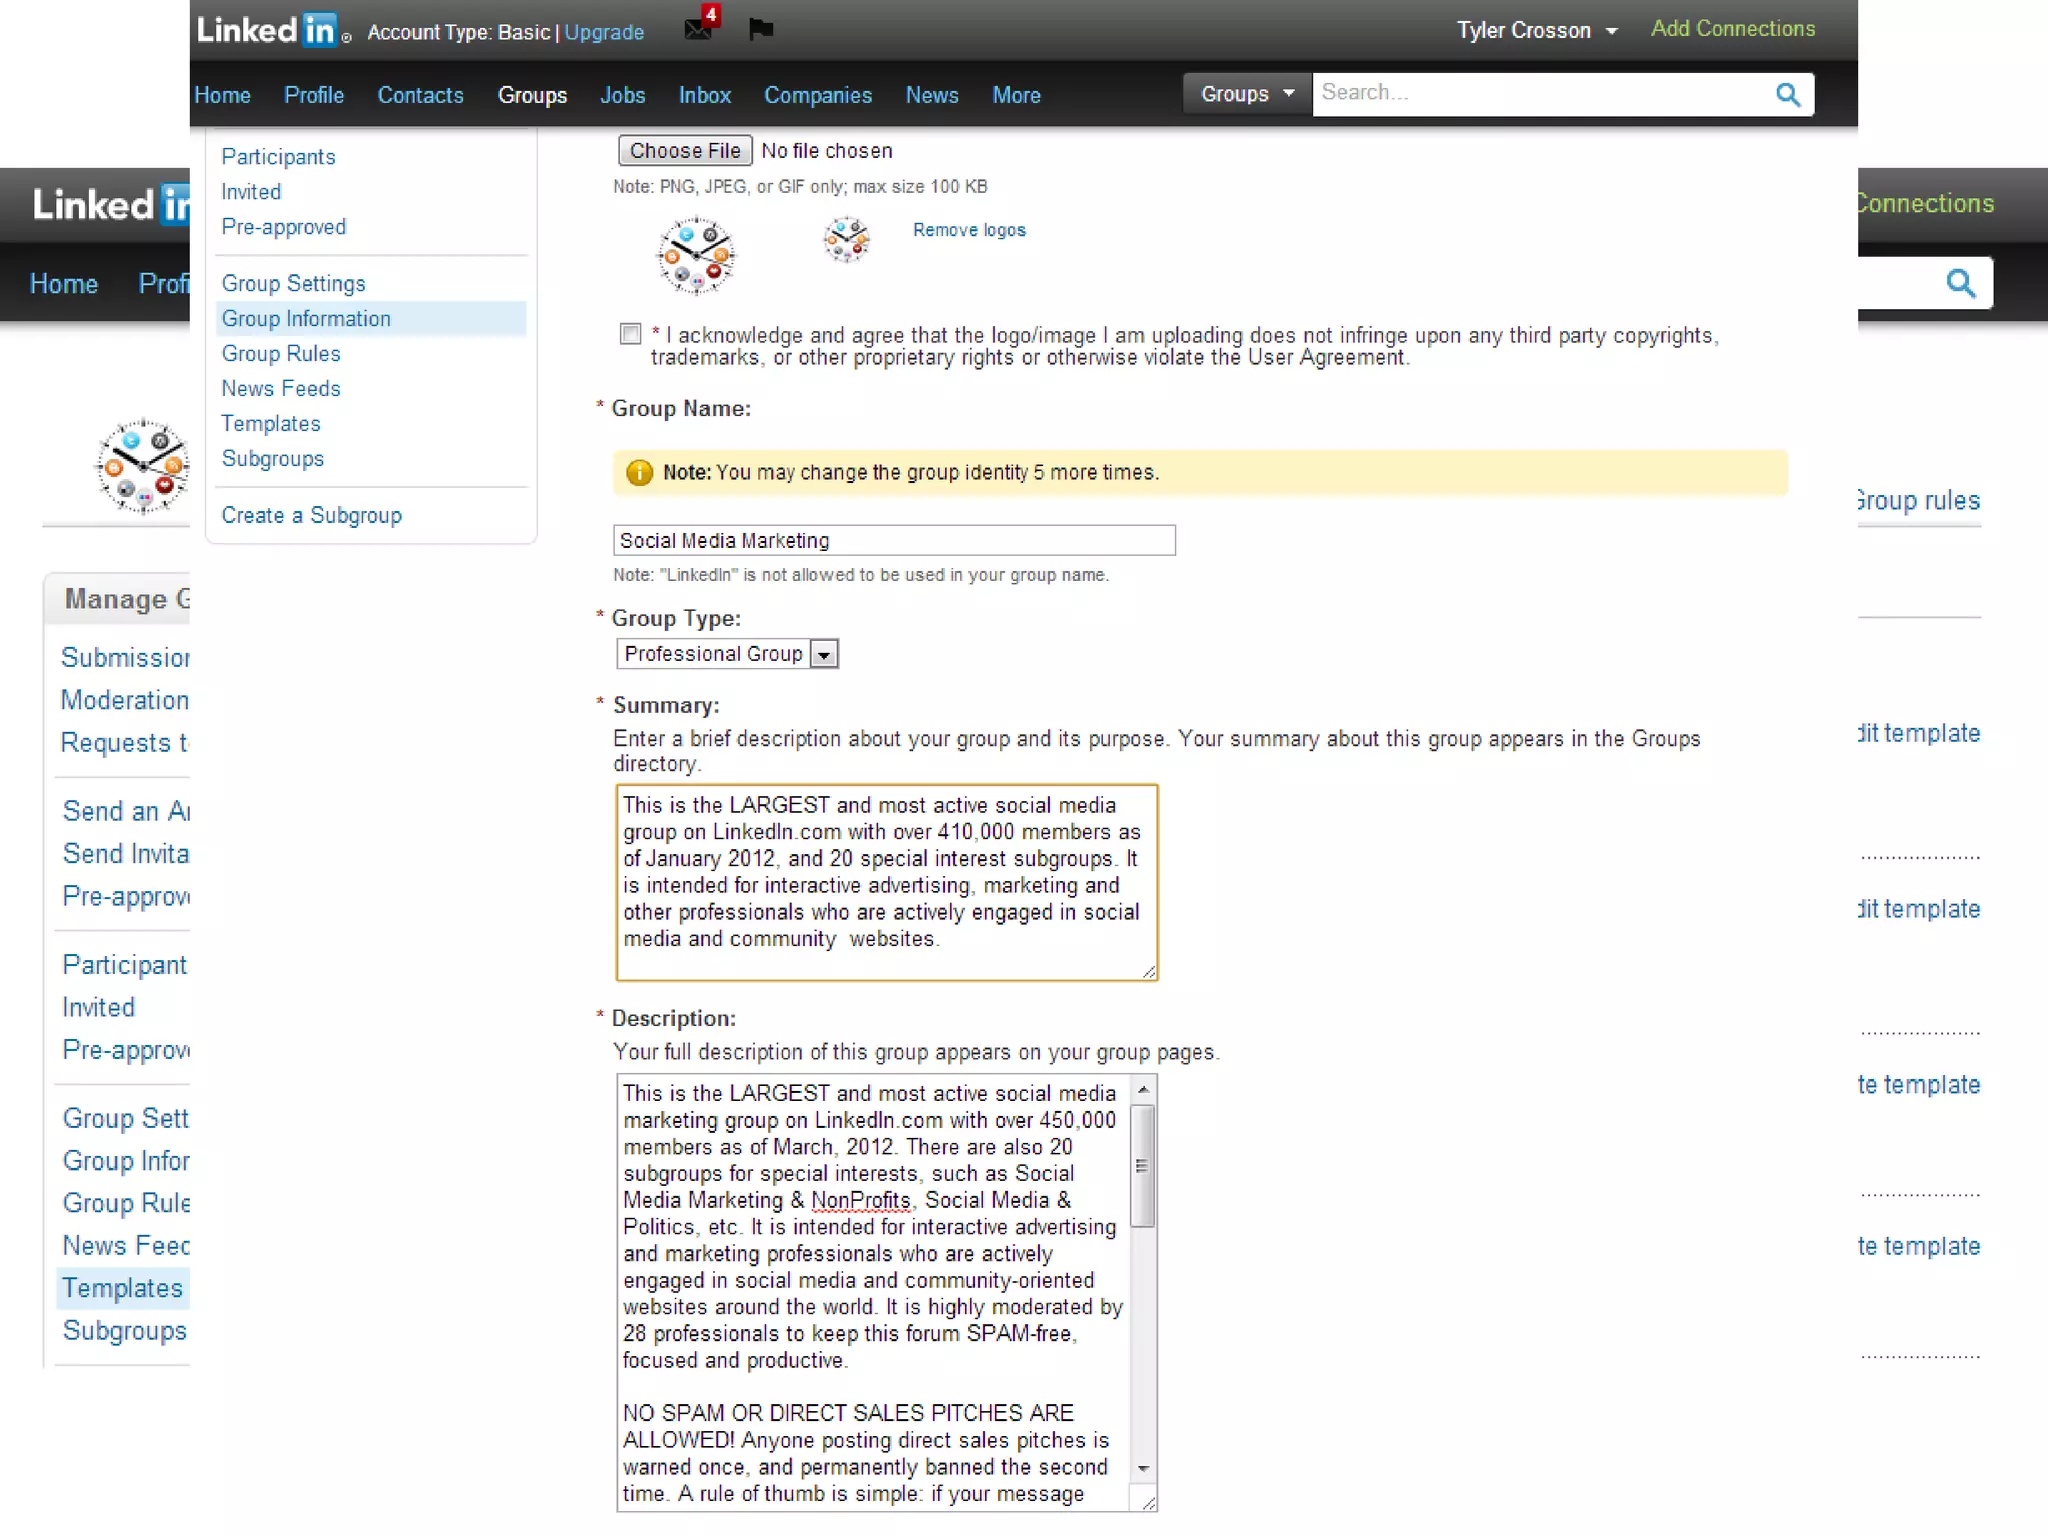Click the foreground search magnifier icon
2048x1536 pixels.
(1787, 95)
